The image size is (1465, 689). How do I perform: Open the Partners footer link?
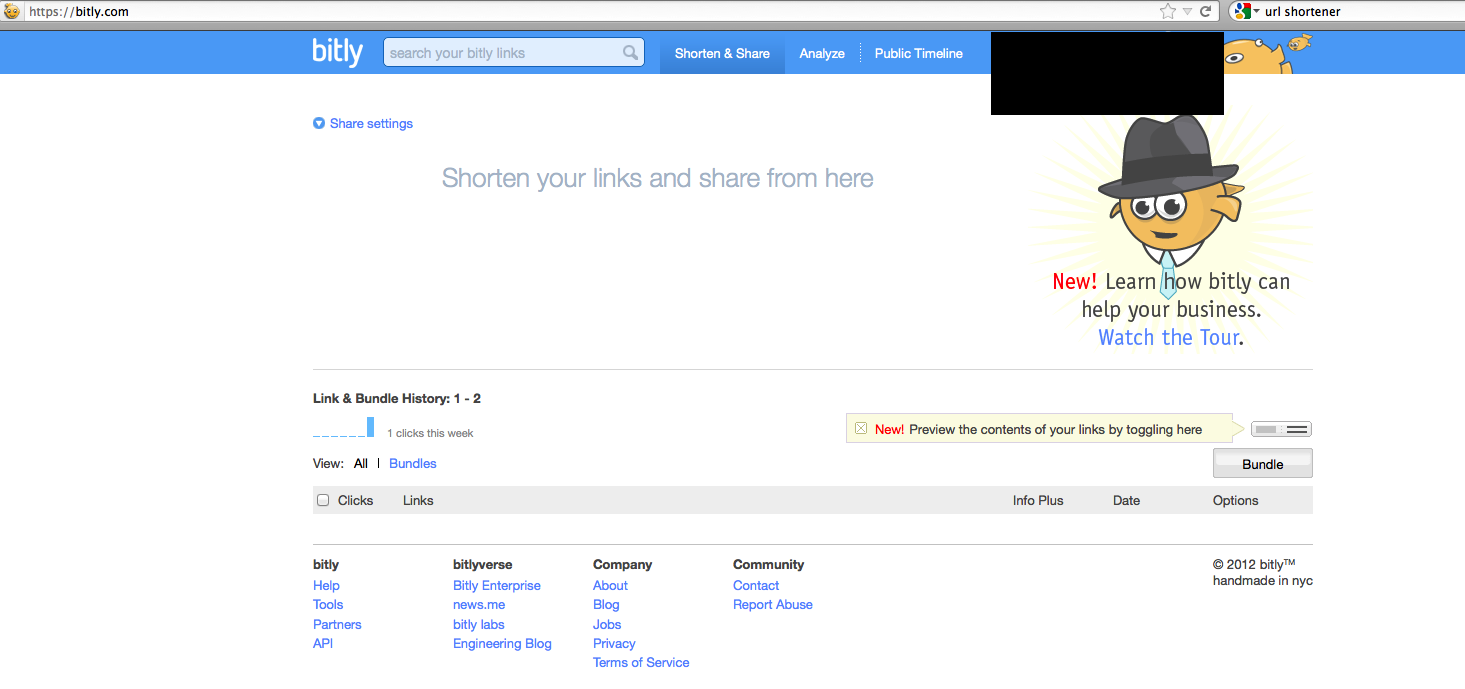click(337, 625)
